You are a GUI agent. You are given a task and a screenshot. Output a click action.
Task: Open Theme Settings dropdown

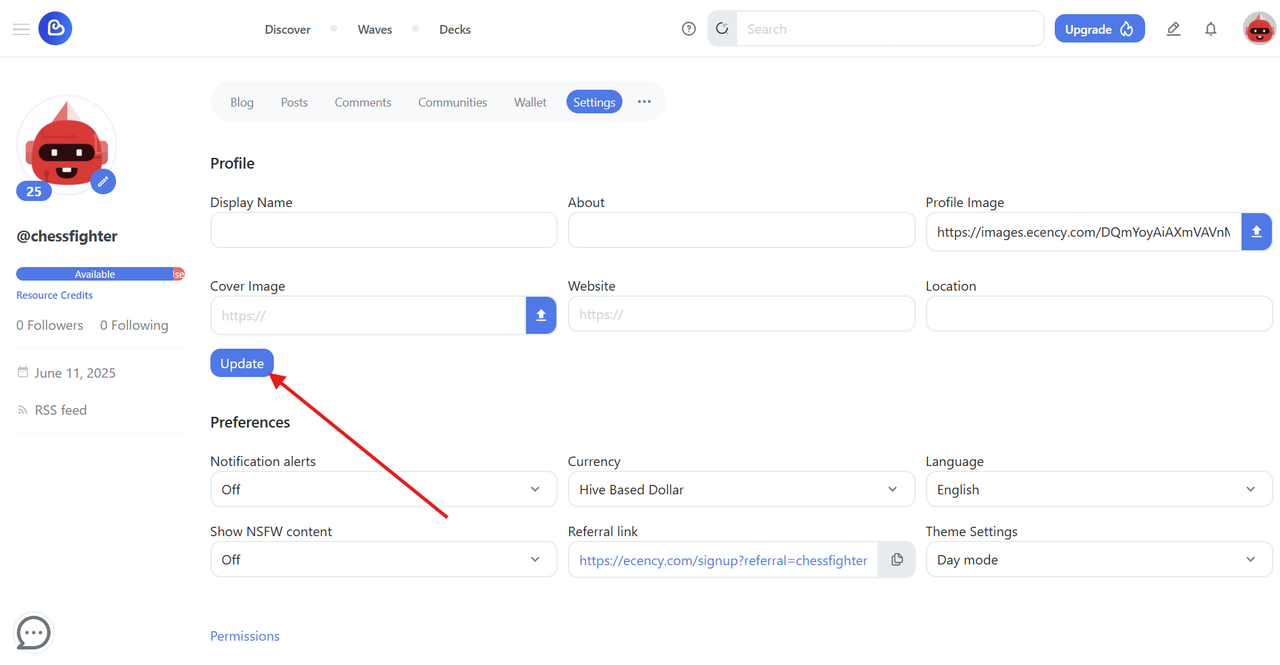[1099, 559]
